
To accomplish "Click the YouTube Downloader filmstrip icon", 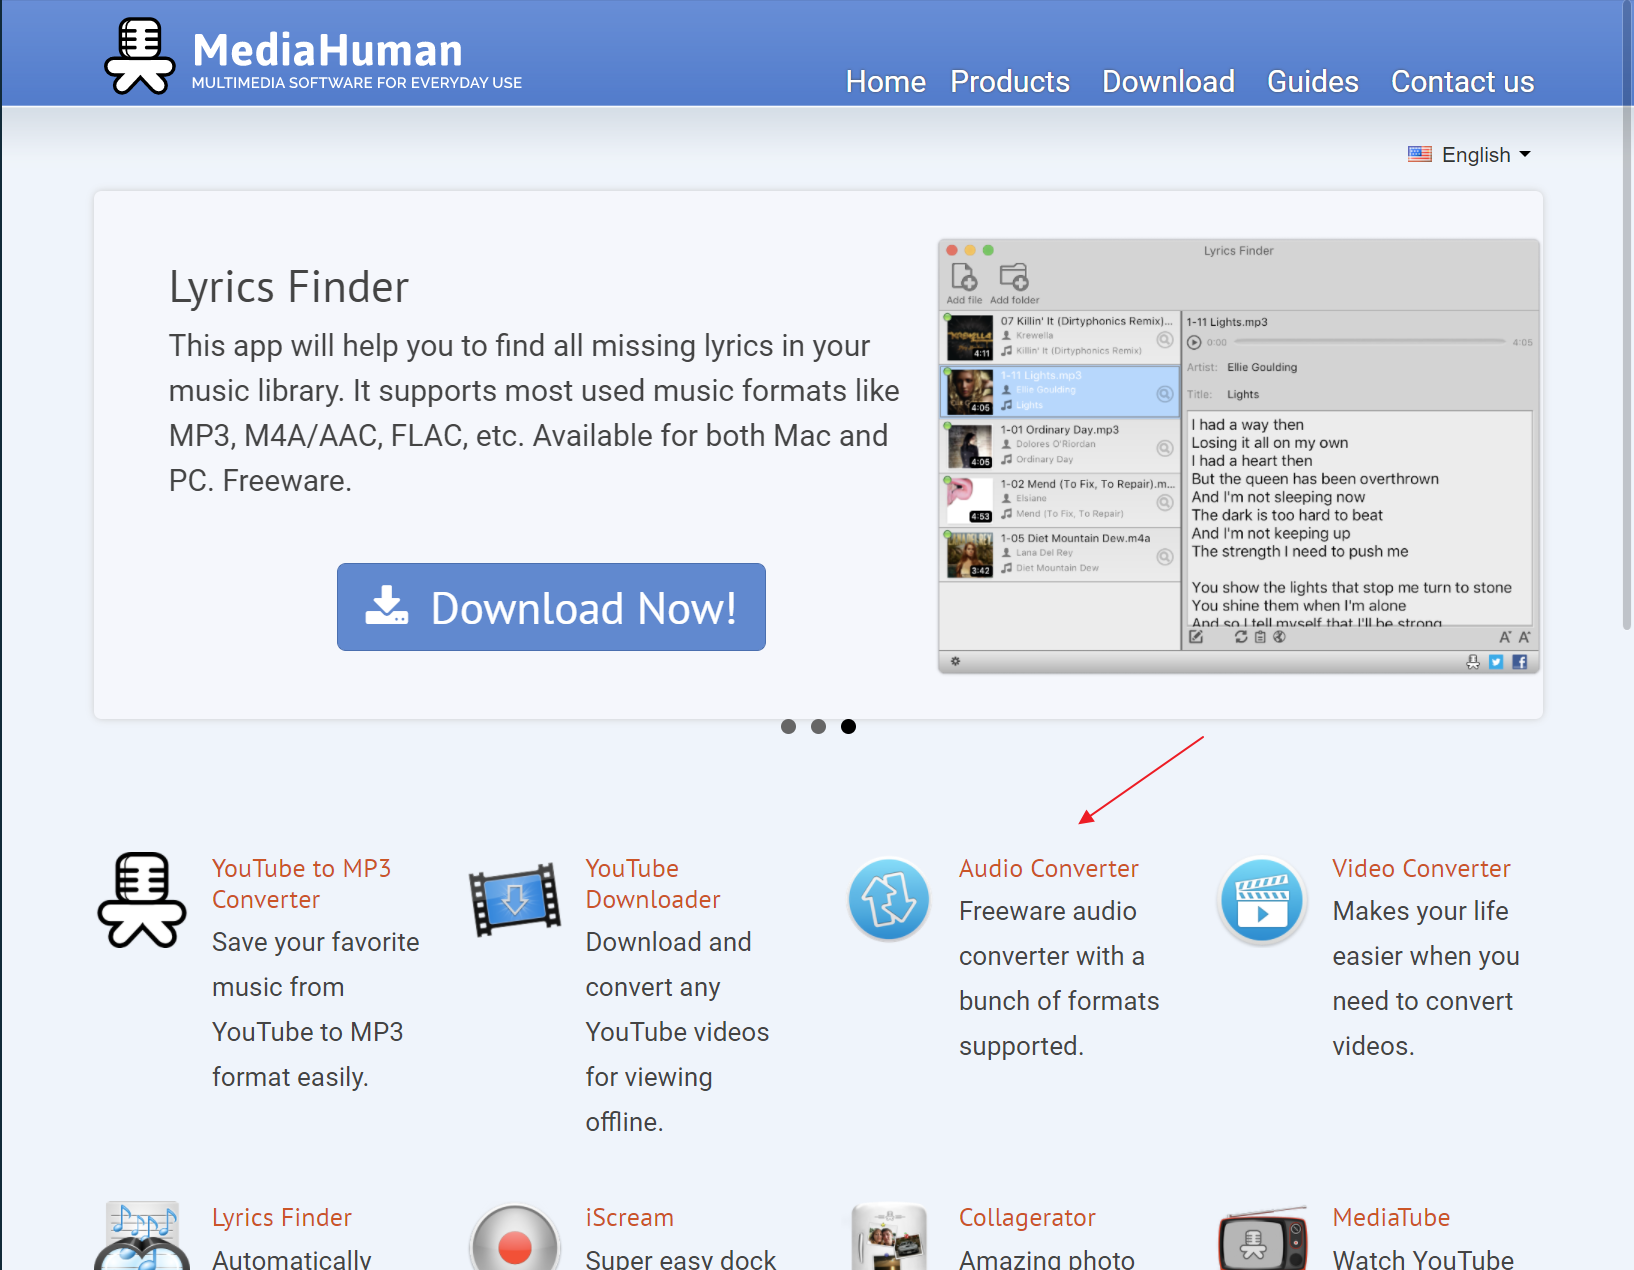I will (x=515, y=900).
